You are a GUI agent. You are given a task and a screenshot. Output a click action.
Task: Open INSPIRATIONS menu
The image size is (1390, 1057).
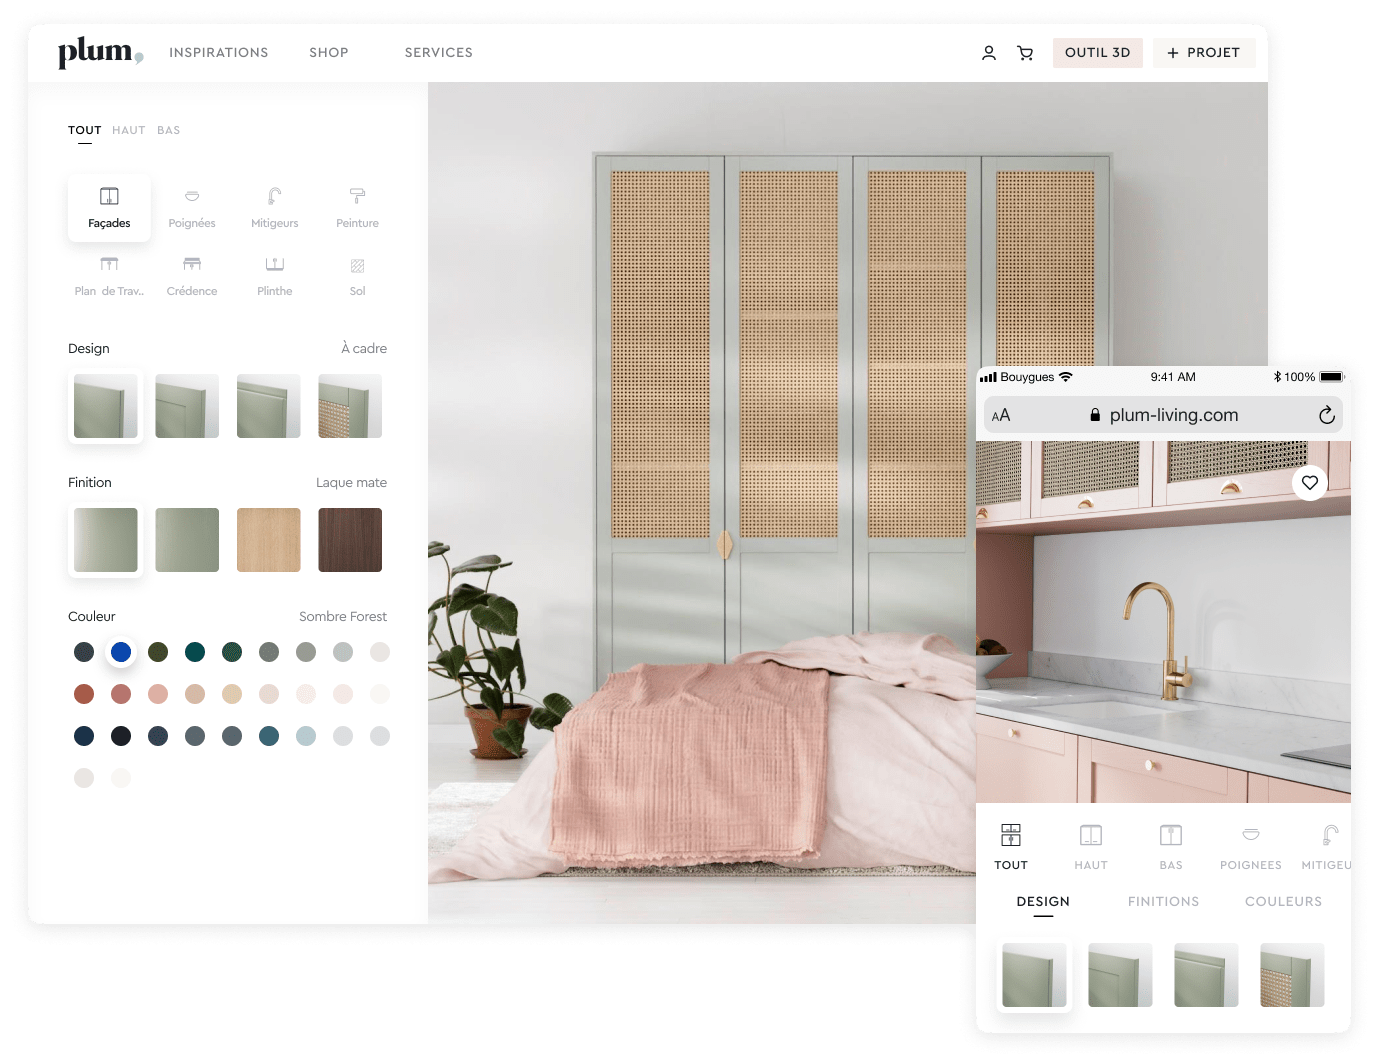click(219, 52)
